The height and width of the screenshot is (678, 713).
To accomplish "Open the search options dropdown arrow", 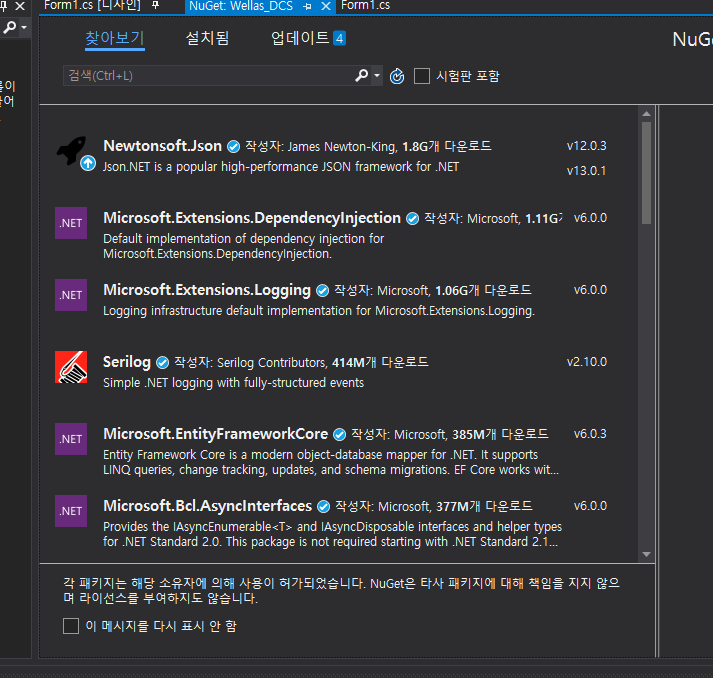I will tap(377, 75).
